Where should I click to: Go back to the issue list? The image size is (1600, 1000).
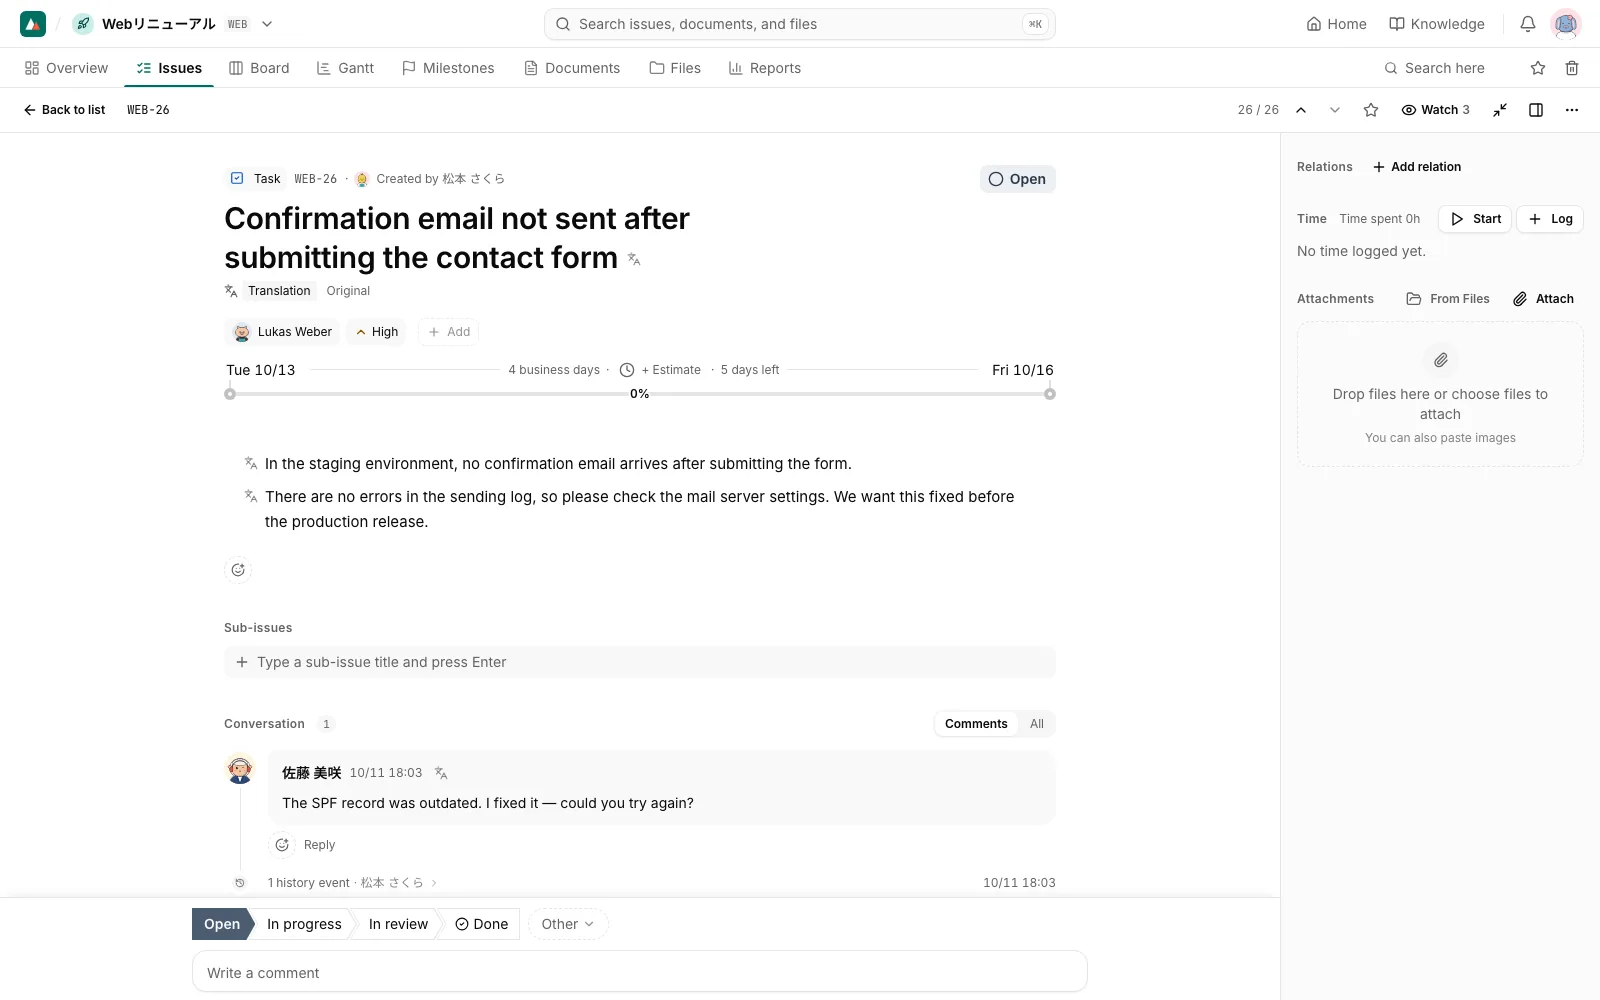click(x=64, y=110)
